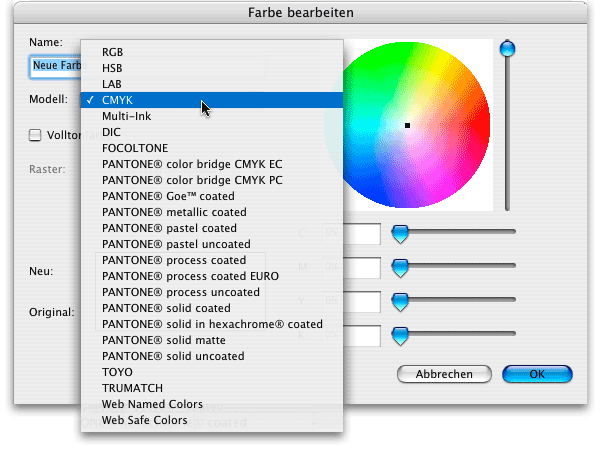Select TRUMATCH color library
This screenshot has height=455, width=602.
pos(212,388)
